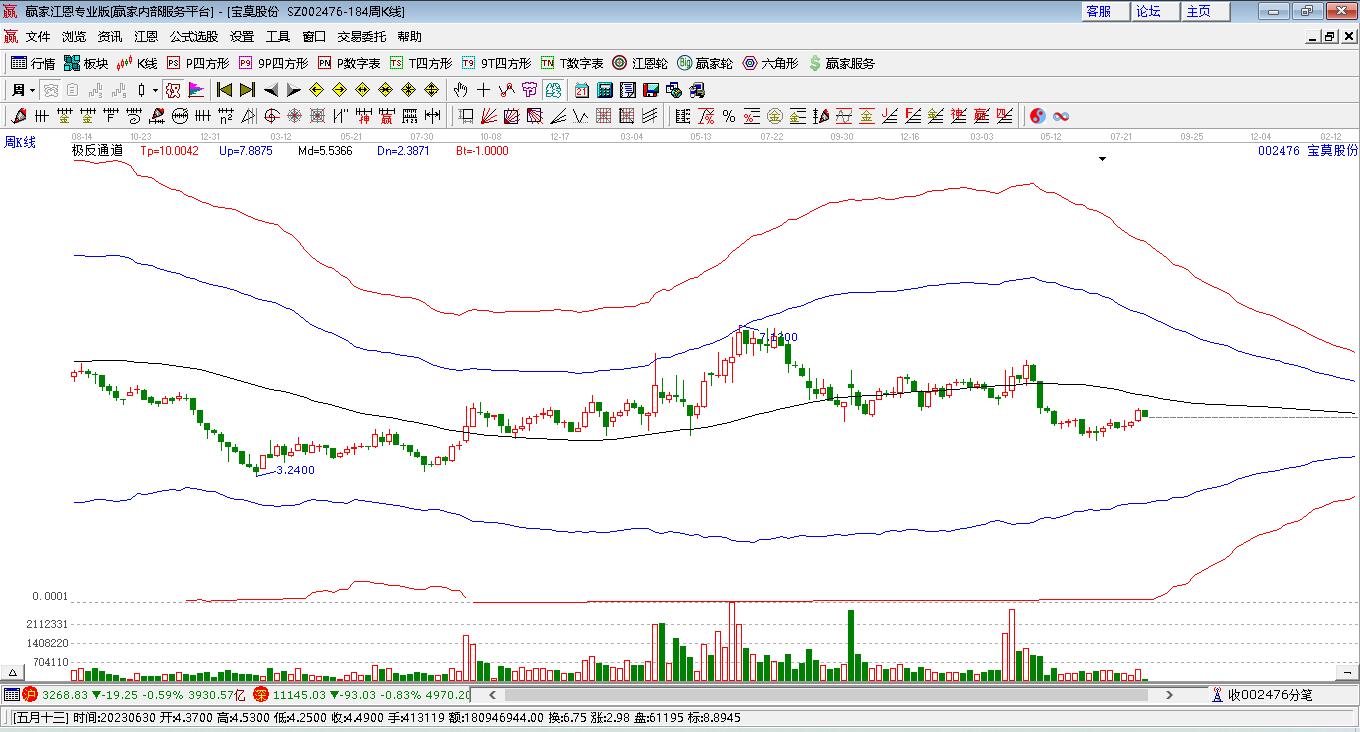Viewport: 1360px width, 732px height.
Task: Click the blue infinity symbol icon
Action: coord(1061,116)
